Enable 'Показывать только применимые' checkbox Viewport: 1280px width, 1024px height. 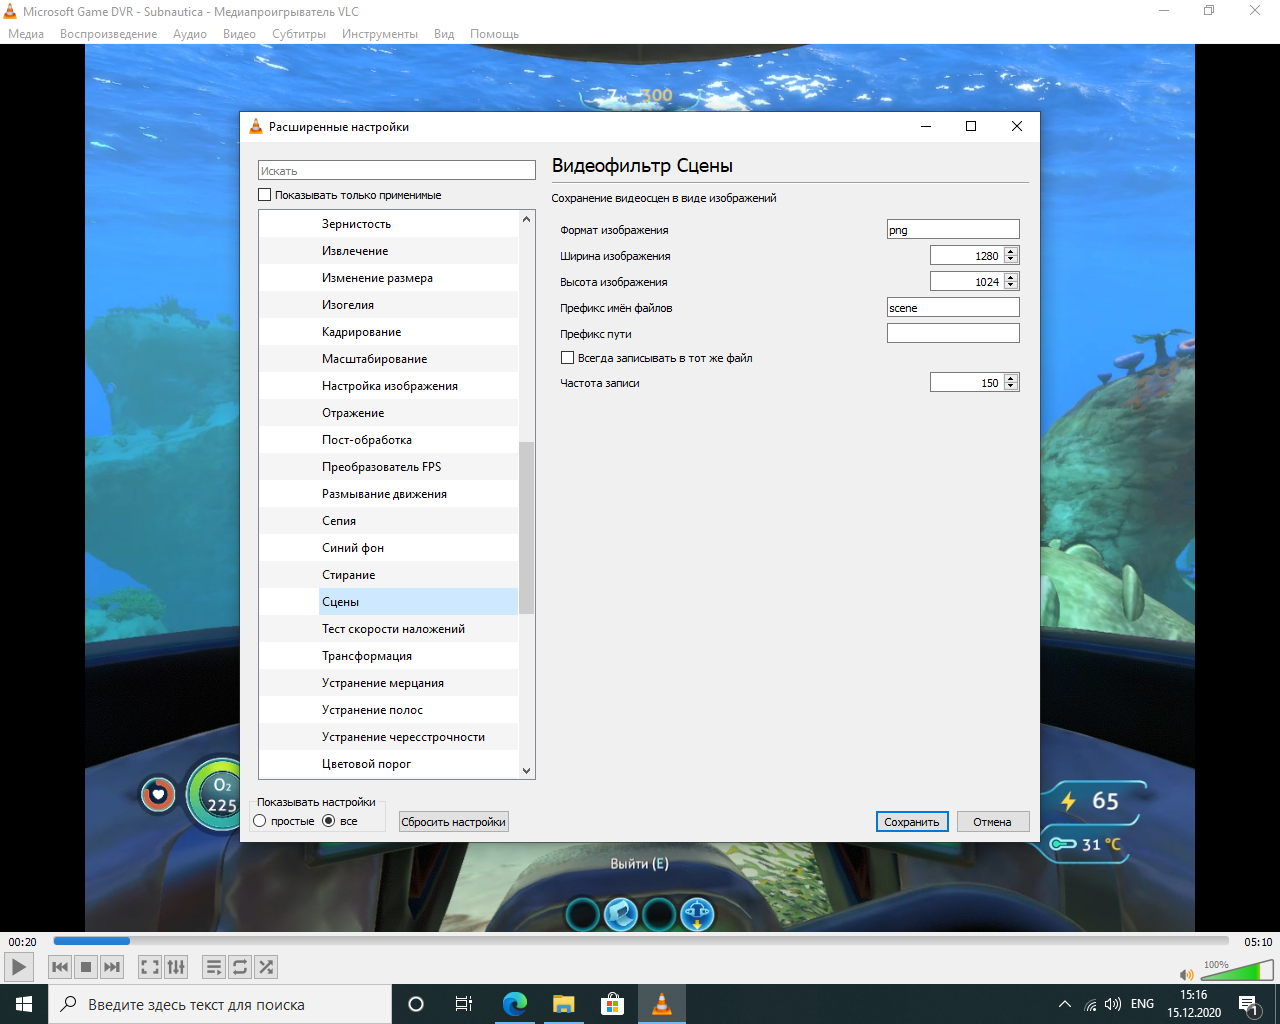pos(265,195)
